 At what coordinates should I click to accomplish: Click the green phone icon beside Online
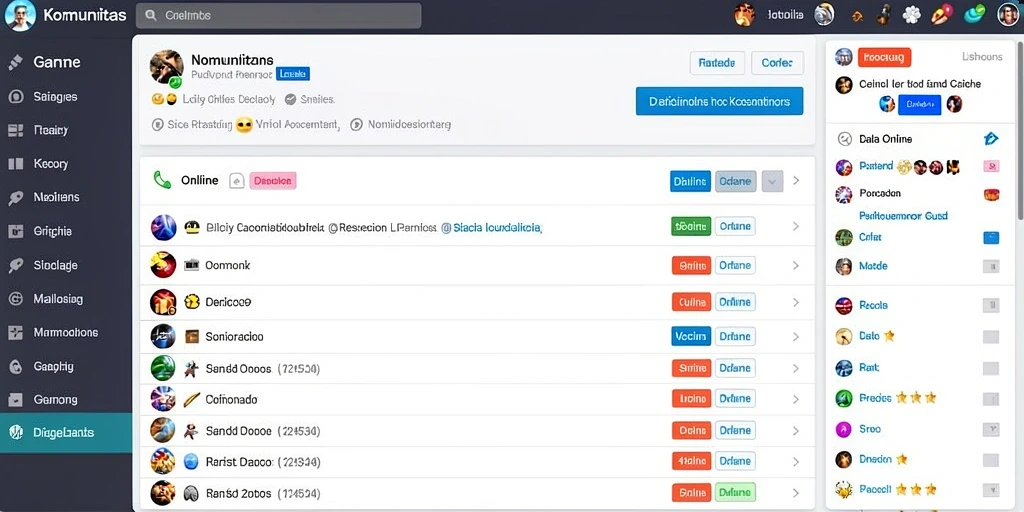[x=161, y=180]
